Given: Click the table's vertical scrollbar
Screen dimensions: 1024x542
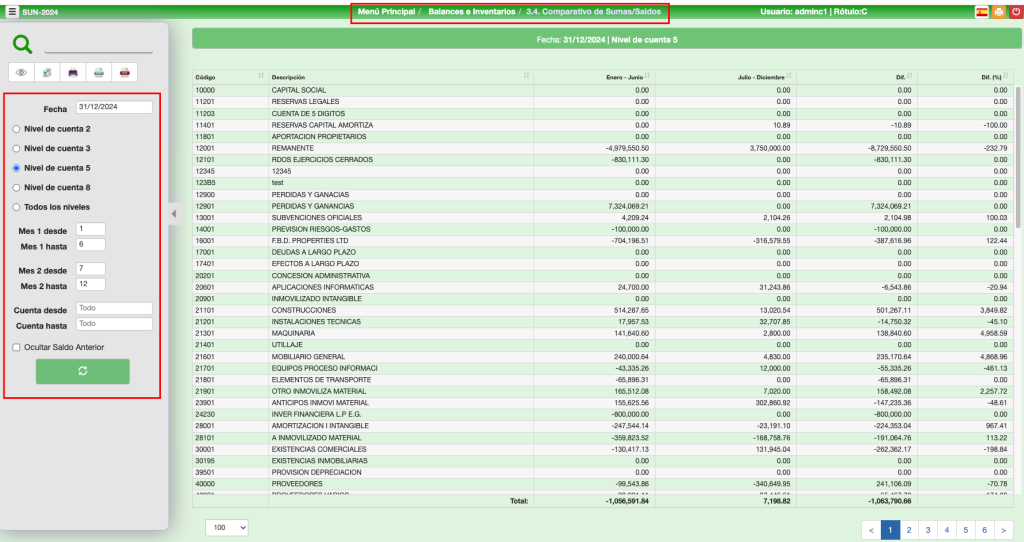Looking at the screenshot, I should point(1017,160).
